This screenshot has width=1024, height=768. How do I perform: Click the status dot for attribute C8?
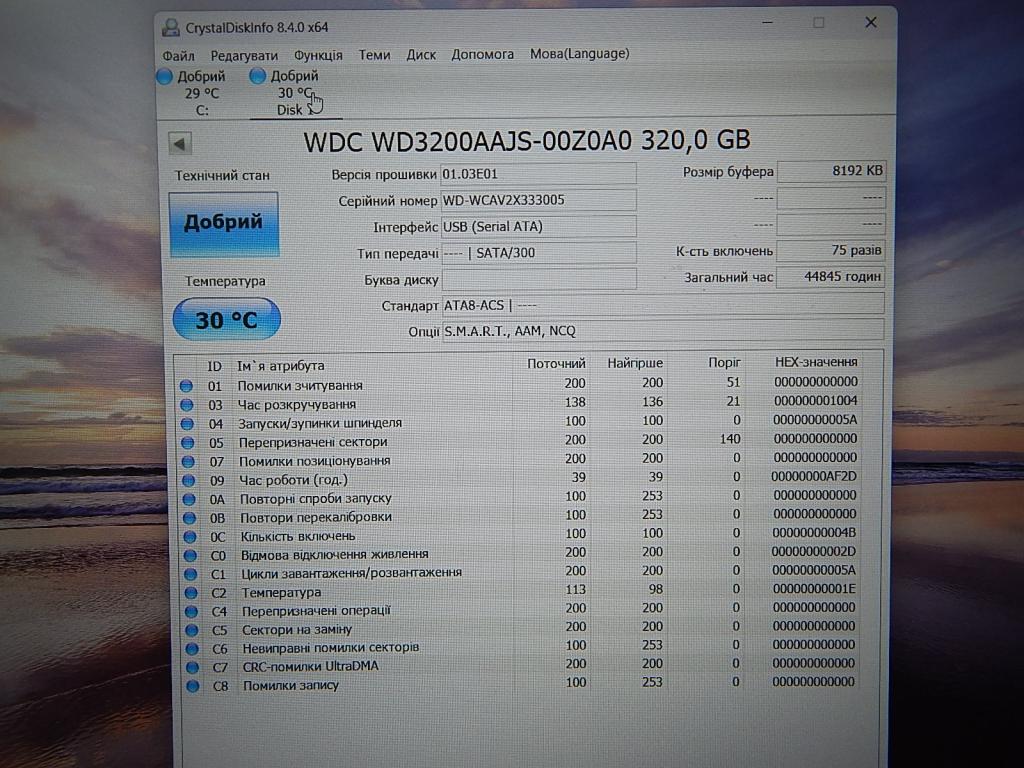tap(193, 686)
